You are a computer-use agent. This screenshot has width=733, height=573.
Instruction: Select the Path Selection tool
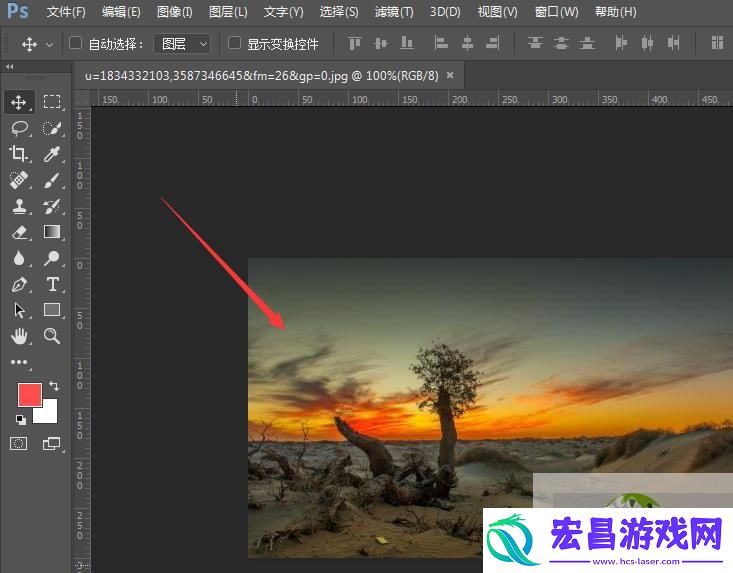pos(19,310)
